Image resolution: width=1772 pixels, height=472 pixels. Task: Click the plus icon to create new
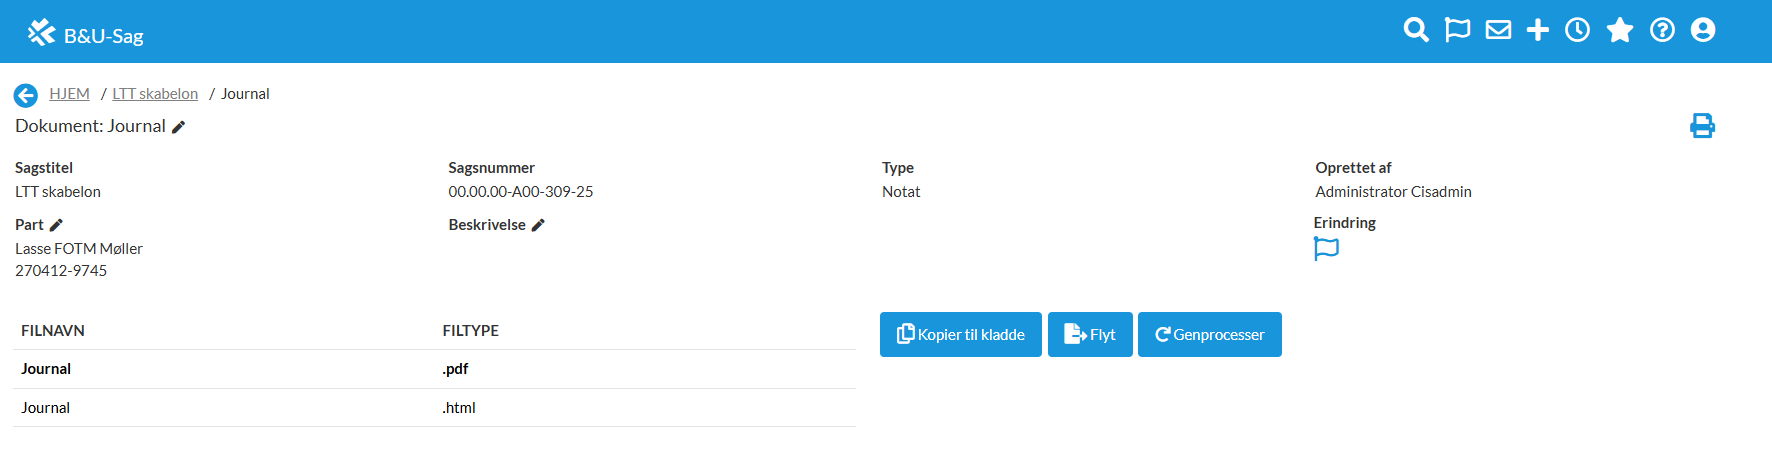click(1538, 30)
